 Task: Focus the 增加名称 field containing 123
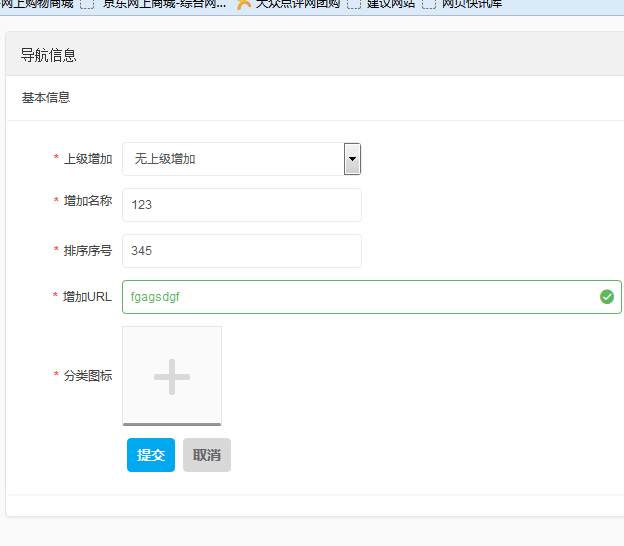tap(241, 205)
